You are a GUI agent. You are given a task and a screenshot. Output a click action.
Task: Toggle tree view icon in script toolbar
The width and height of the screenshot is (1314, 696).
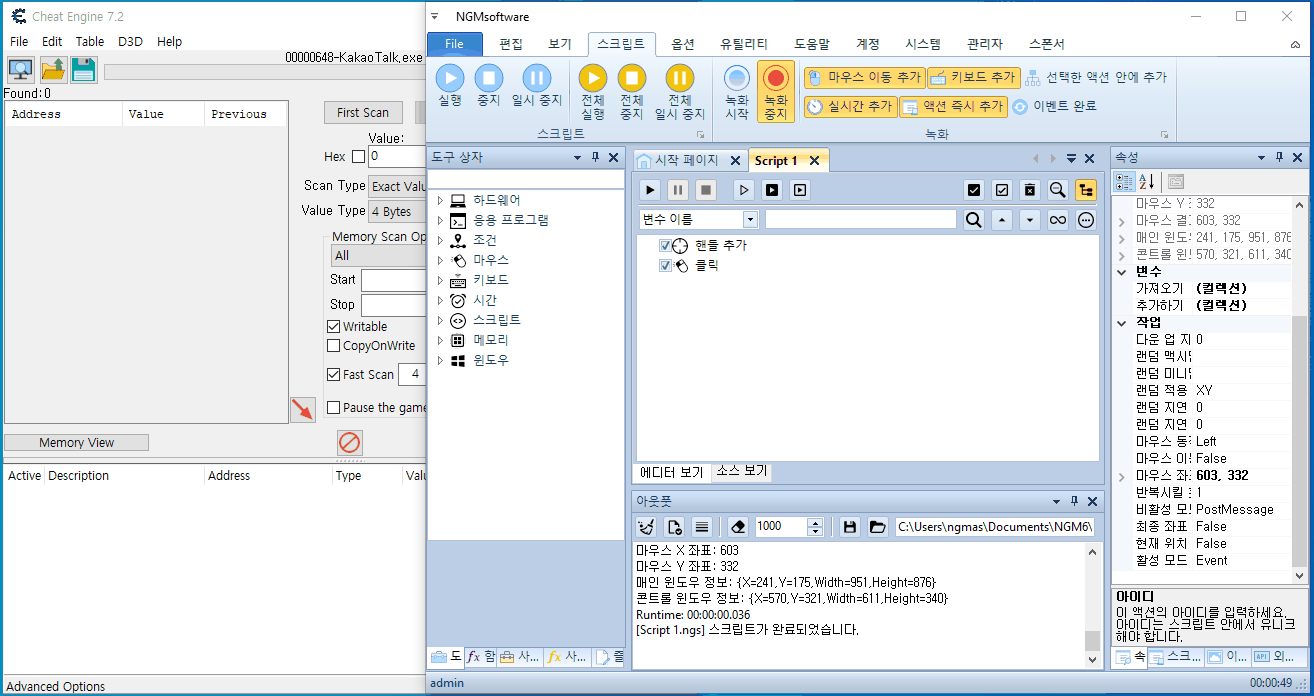1086,190
